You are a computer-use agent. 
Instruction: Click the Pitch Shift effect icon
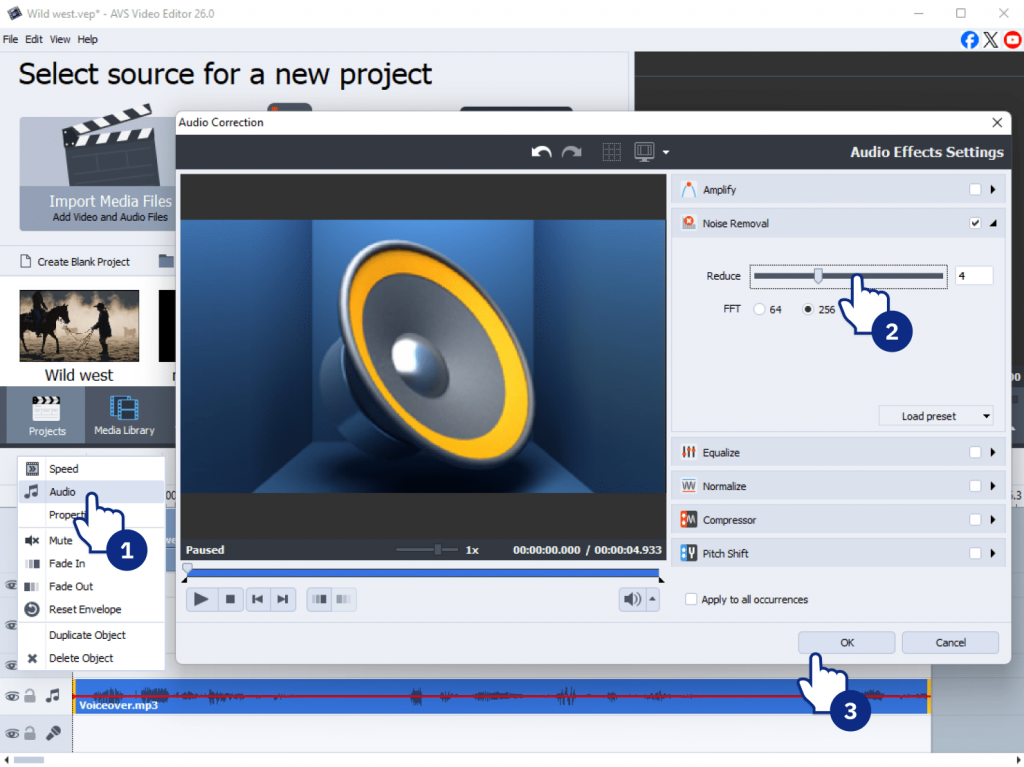click(x=688, y=553)
